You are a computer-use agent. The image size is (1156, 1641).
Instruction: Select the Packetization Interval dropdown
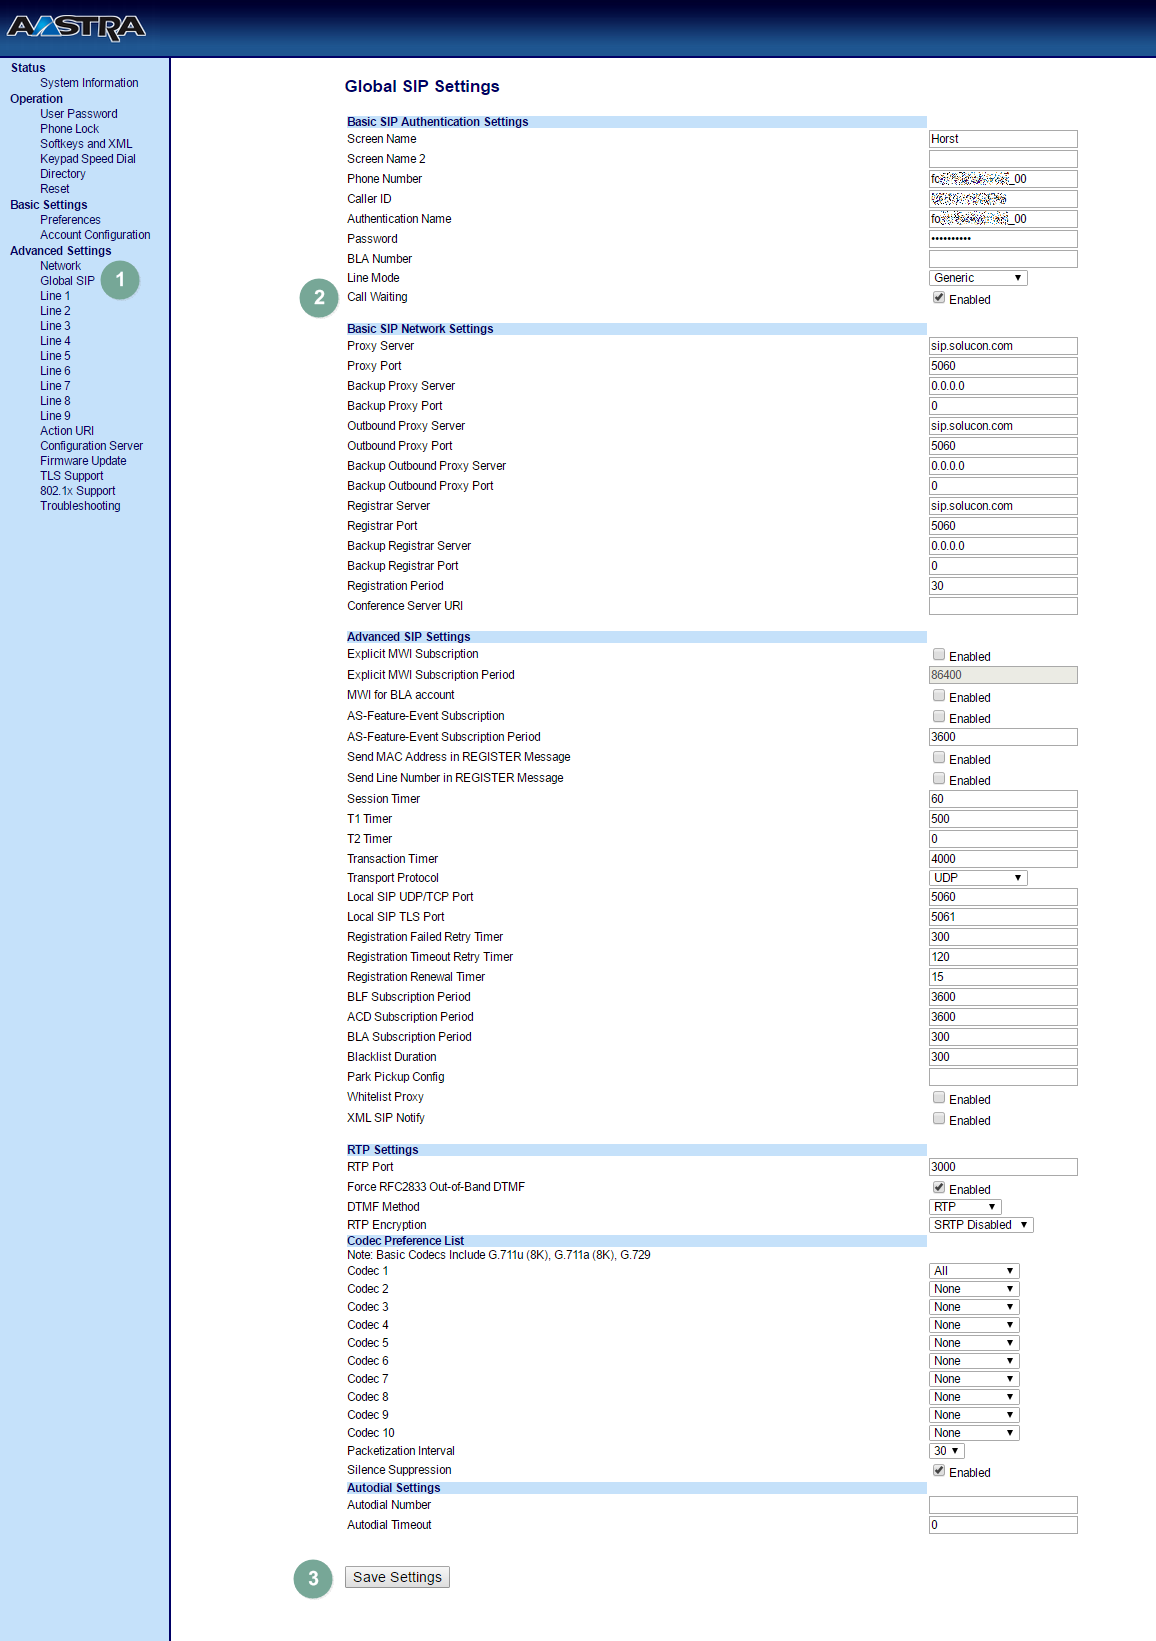tap(946, 1451)
